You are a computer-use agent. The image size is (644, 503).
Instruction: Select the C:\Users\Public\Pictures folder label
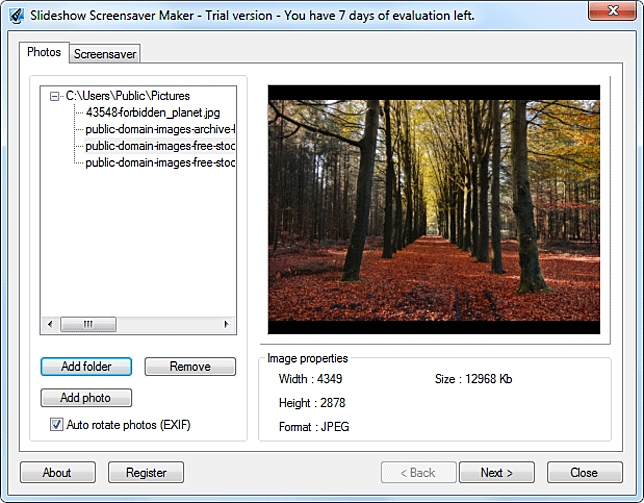pos(128,96)
